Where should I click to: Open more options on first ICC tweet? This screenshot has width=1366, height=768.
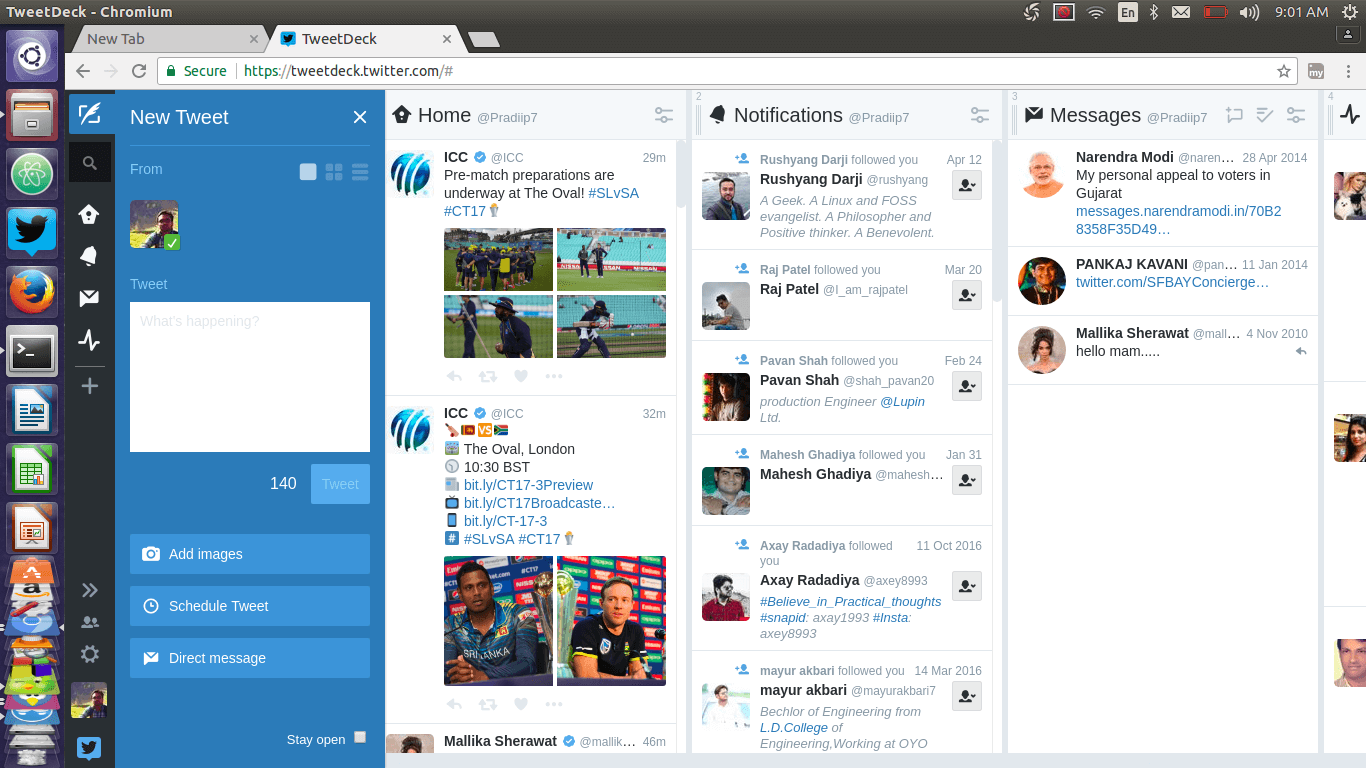pos(554,377)
